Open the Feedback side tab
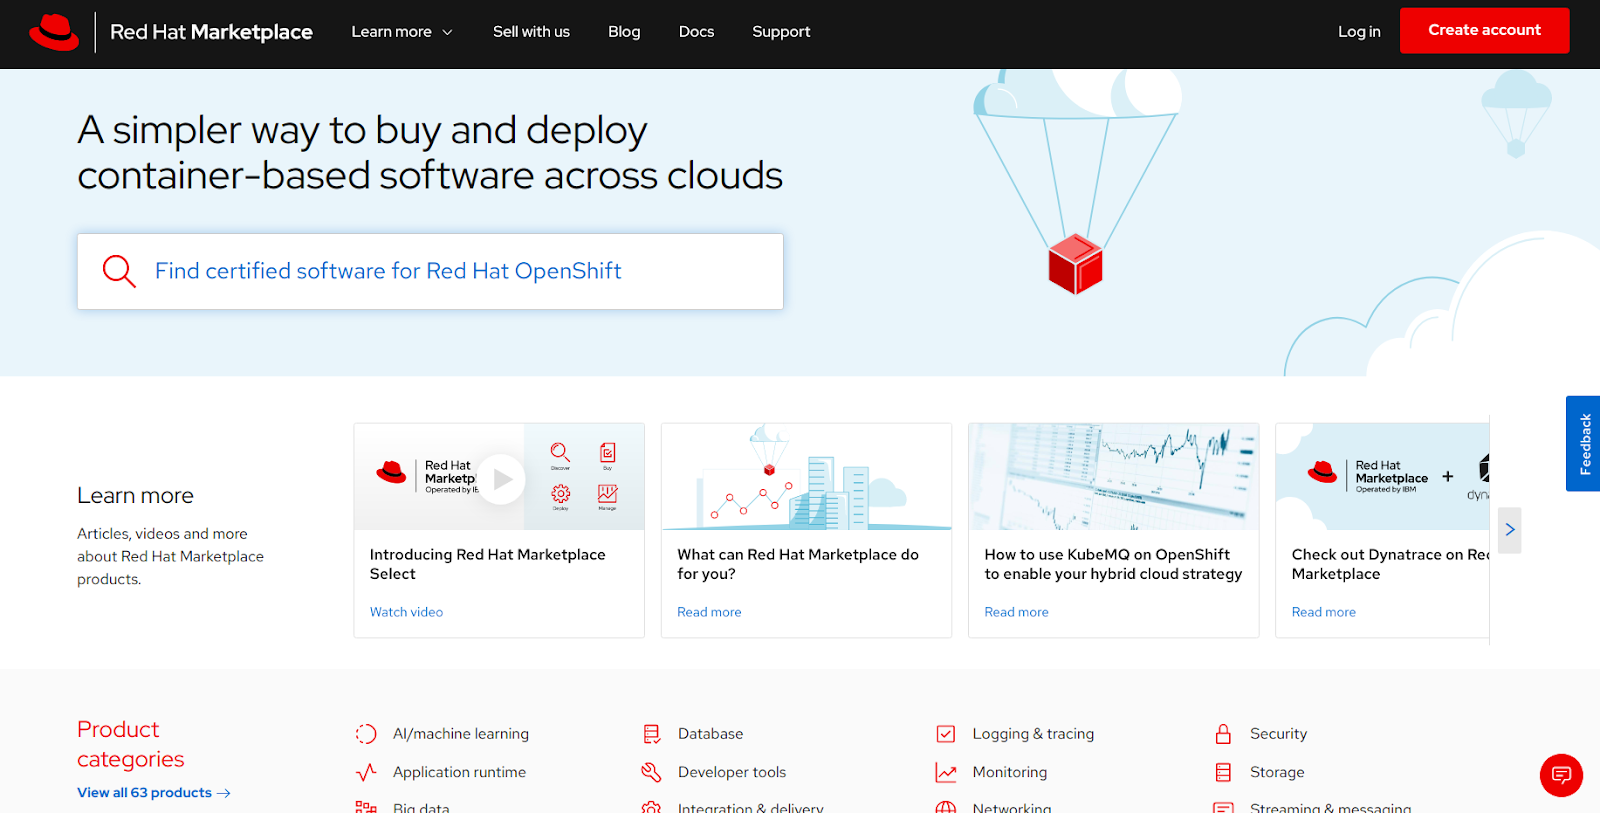Image resolution: width=1600 pixels, height=813 pixels. pos(1583,444)
